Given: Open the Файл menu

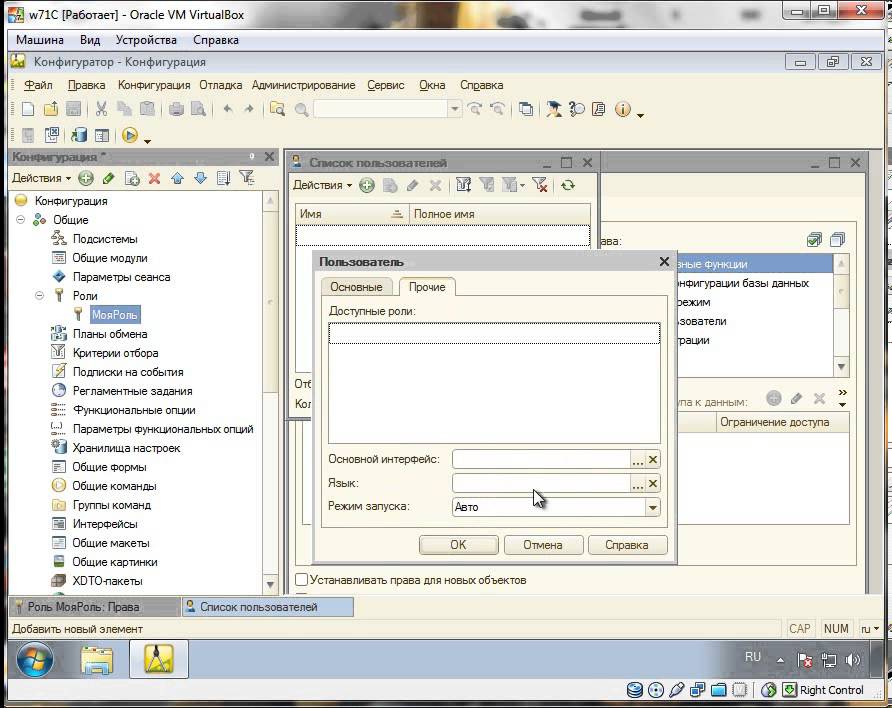Looking at the screenshot, I should (38, 85).
